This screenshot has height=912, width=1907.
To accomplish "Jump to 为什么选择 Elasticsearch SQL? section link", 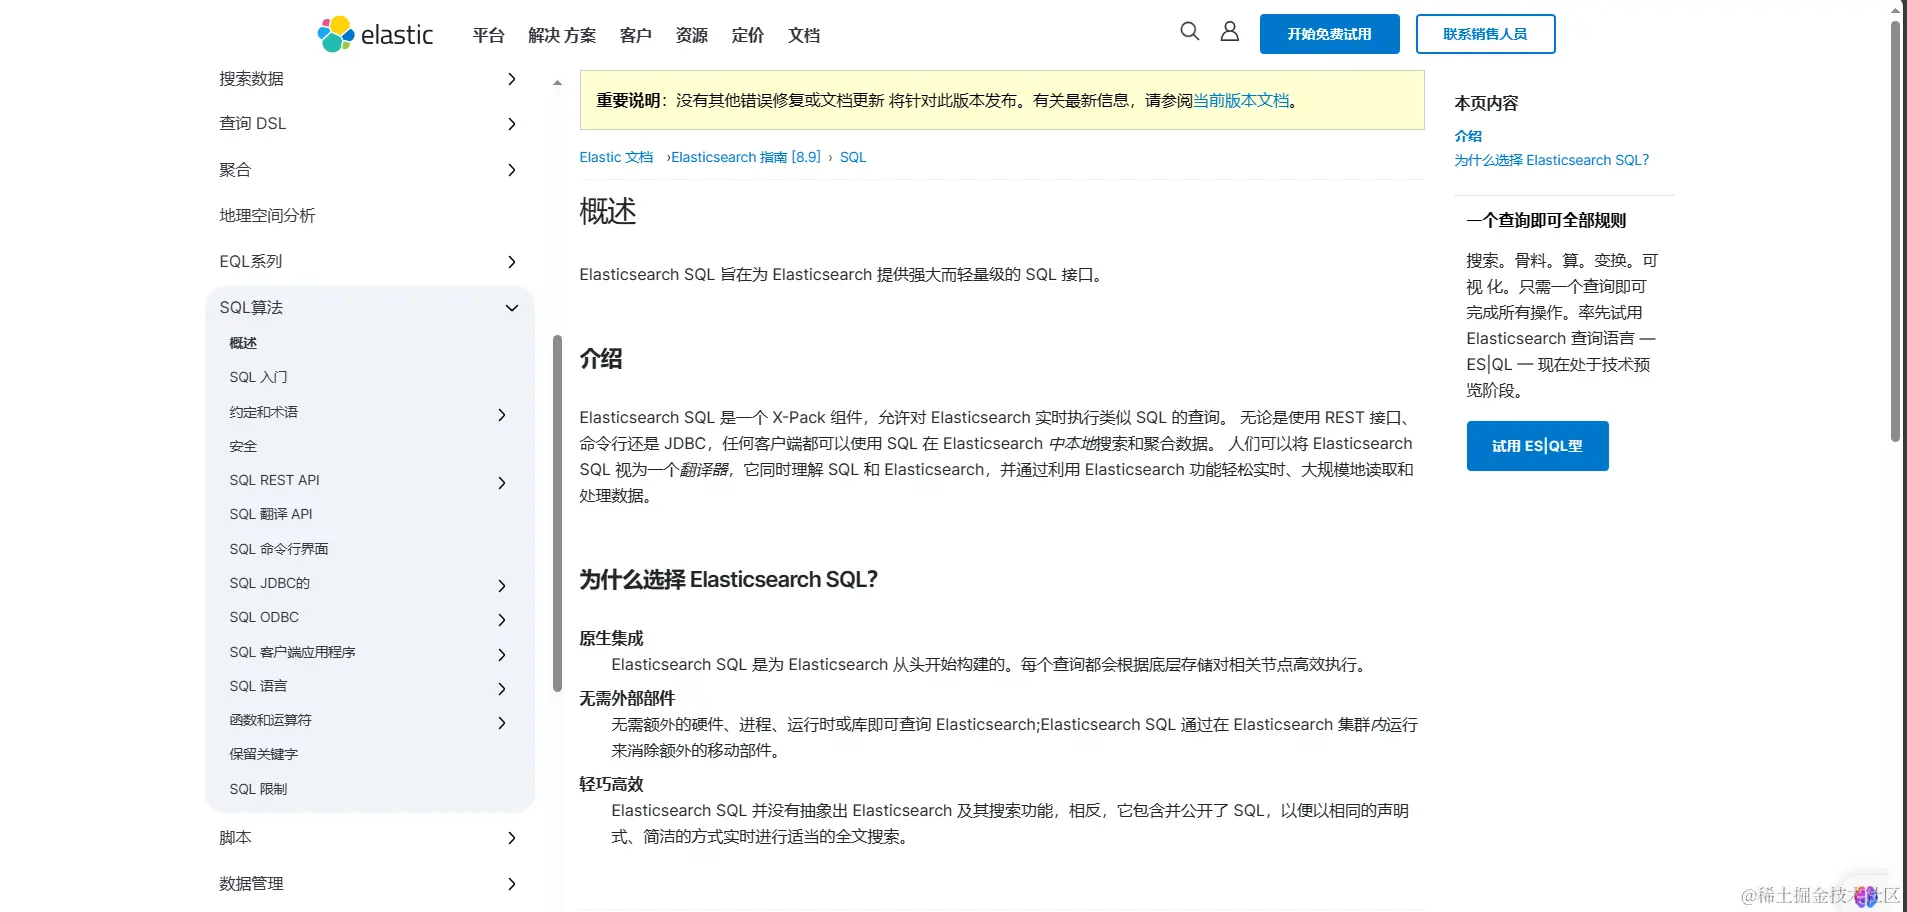I will click(x=1551, y=160).
